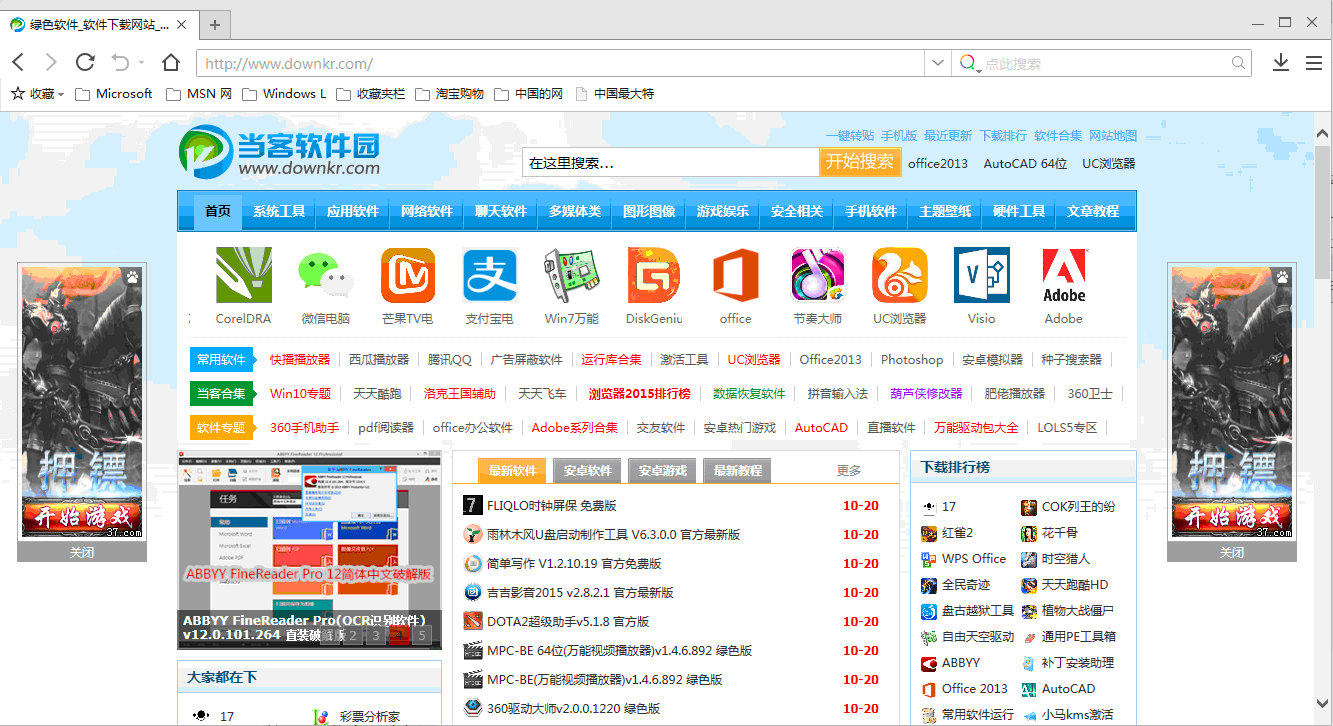The image size is (1333, 726).
Task: Open the Microsoft bookmarks folder
Action: click(x=115, y=94)
